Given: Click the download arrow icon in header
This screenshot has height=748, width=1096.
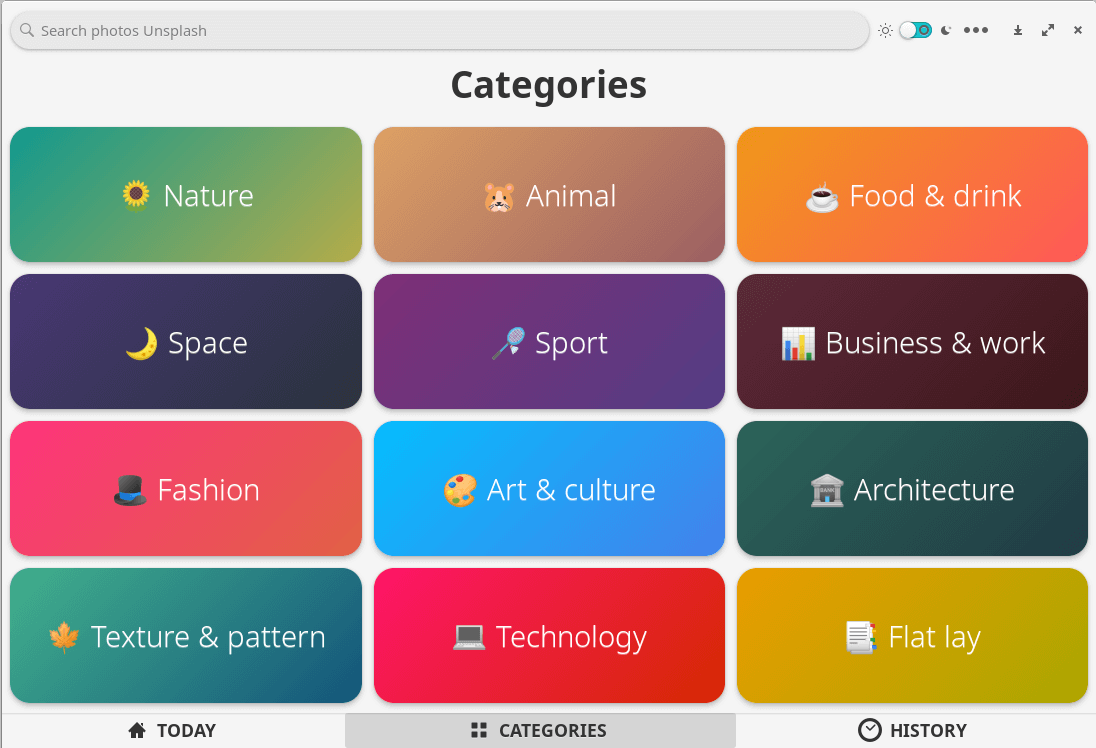Looking at the screenshot, I should click(1018, 30).
